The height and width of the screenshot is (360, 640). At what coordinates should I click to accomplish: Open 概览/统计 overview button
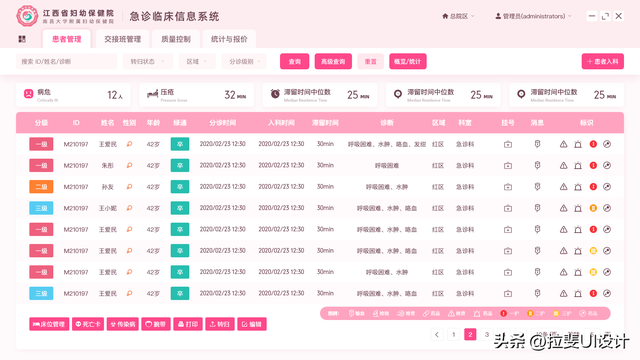408,62
